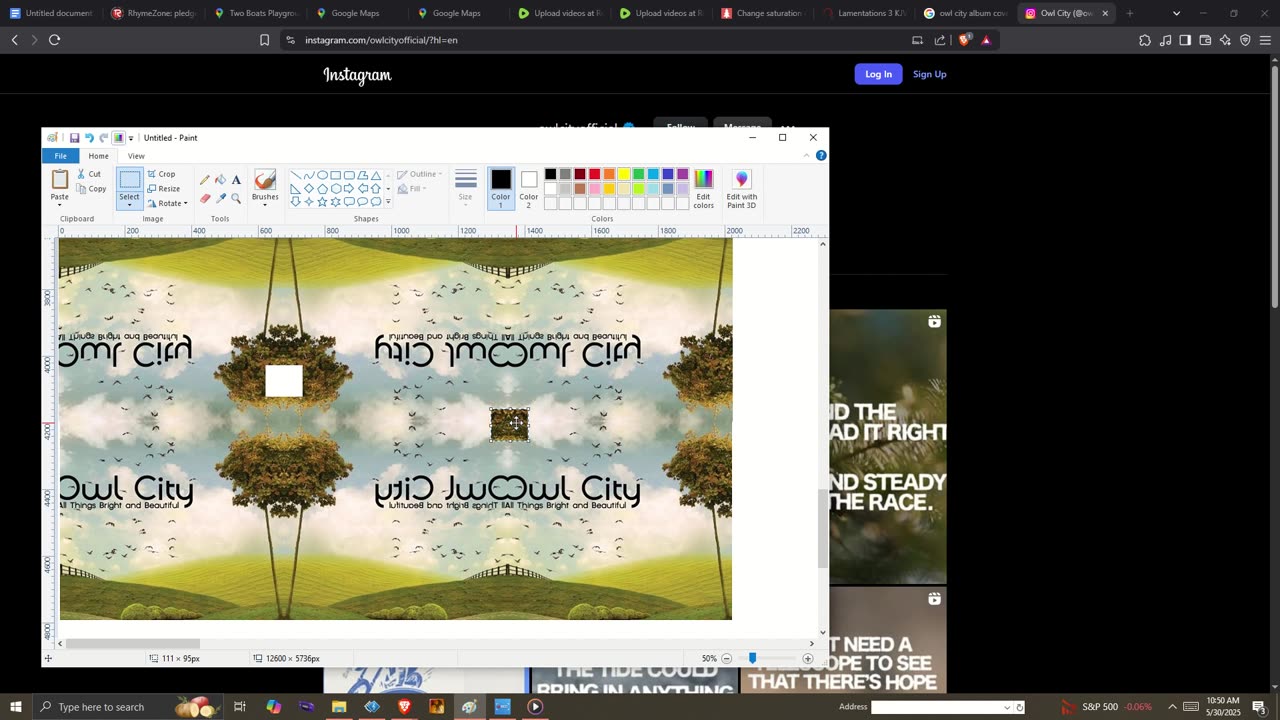Activate the rectangular Select tool
The height and width of the screenshot is (720, 1280).
coord(130,180)
